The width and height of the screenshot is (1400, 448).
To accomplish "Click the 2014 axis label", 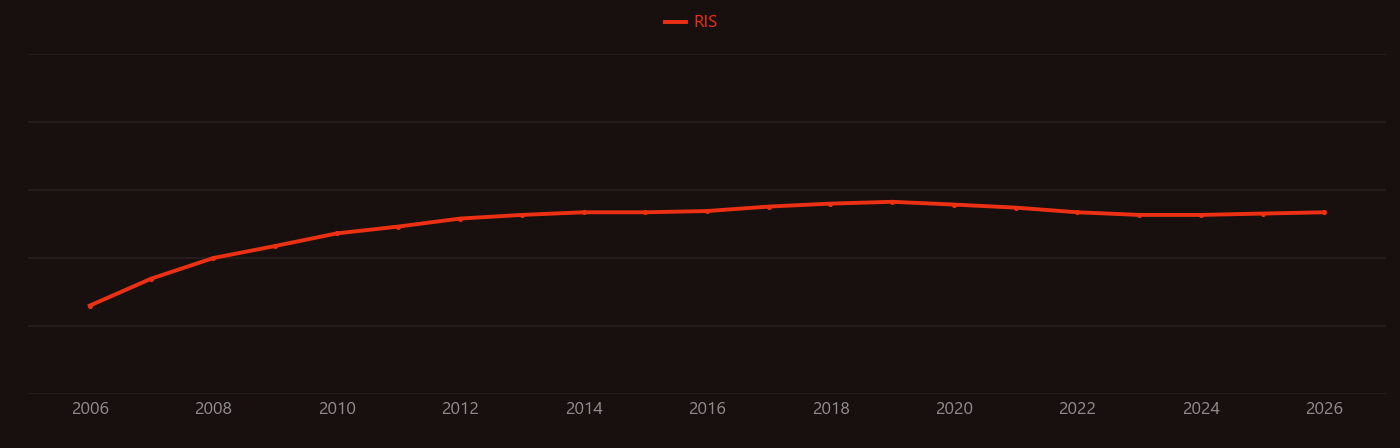I will pos(584,409).
